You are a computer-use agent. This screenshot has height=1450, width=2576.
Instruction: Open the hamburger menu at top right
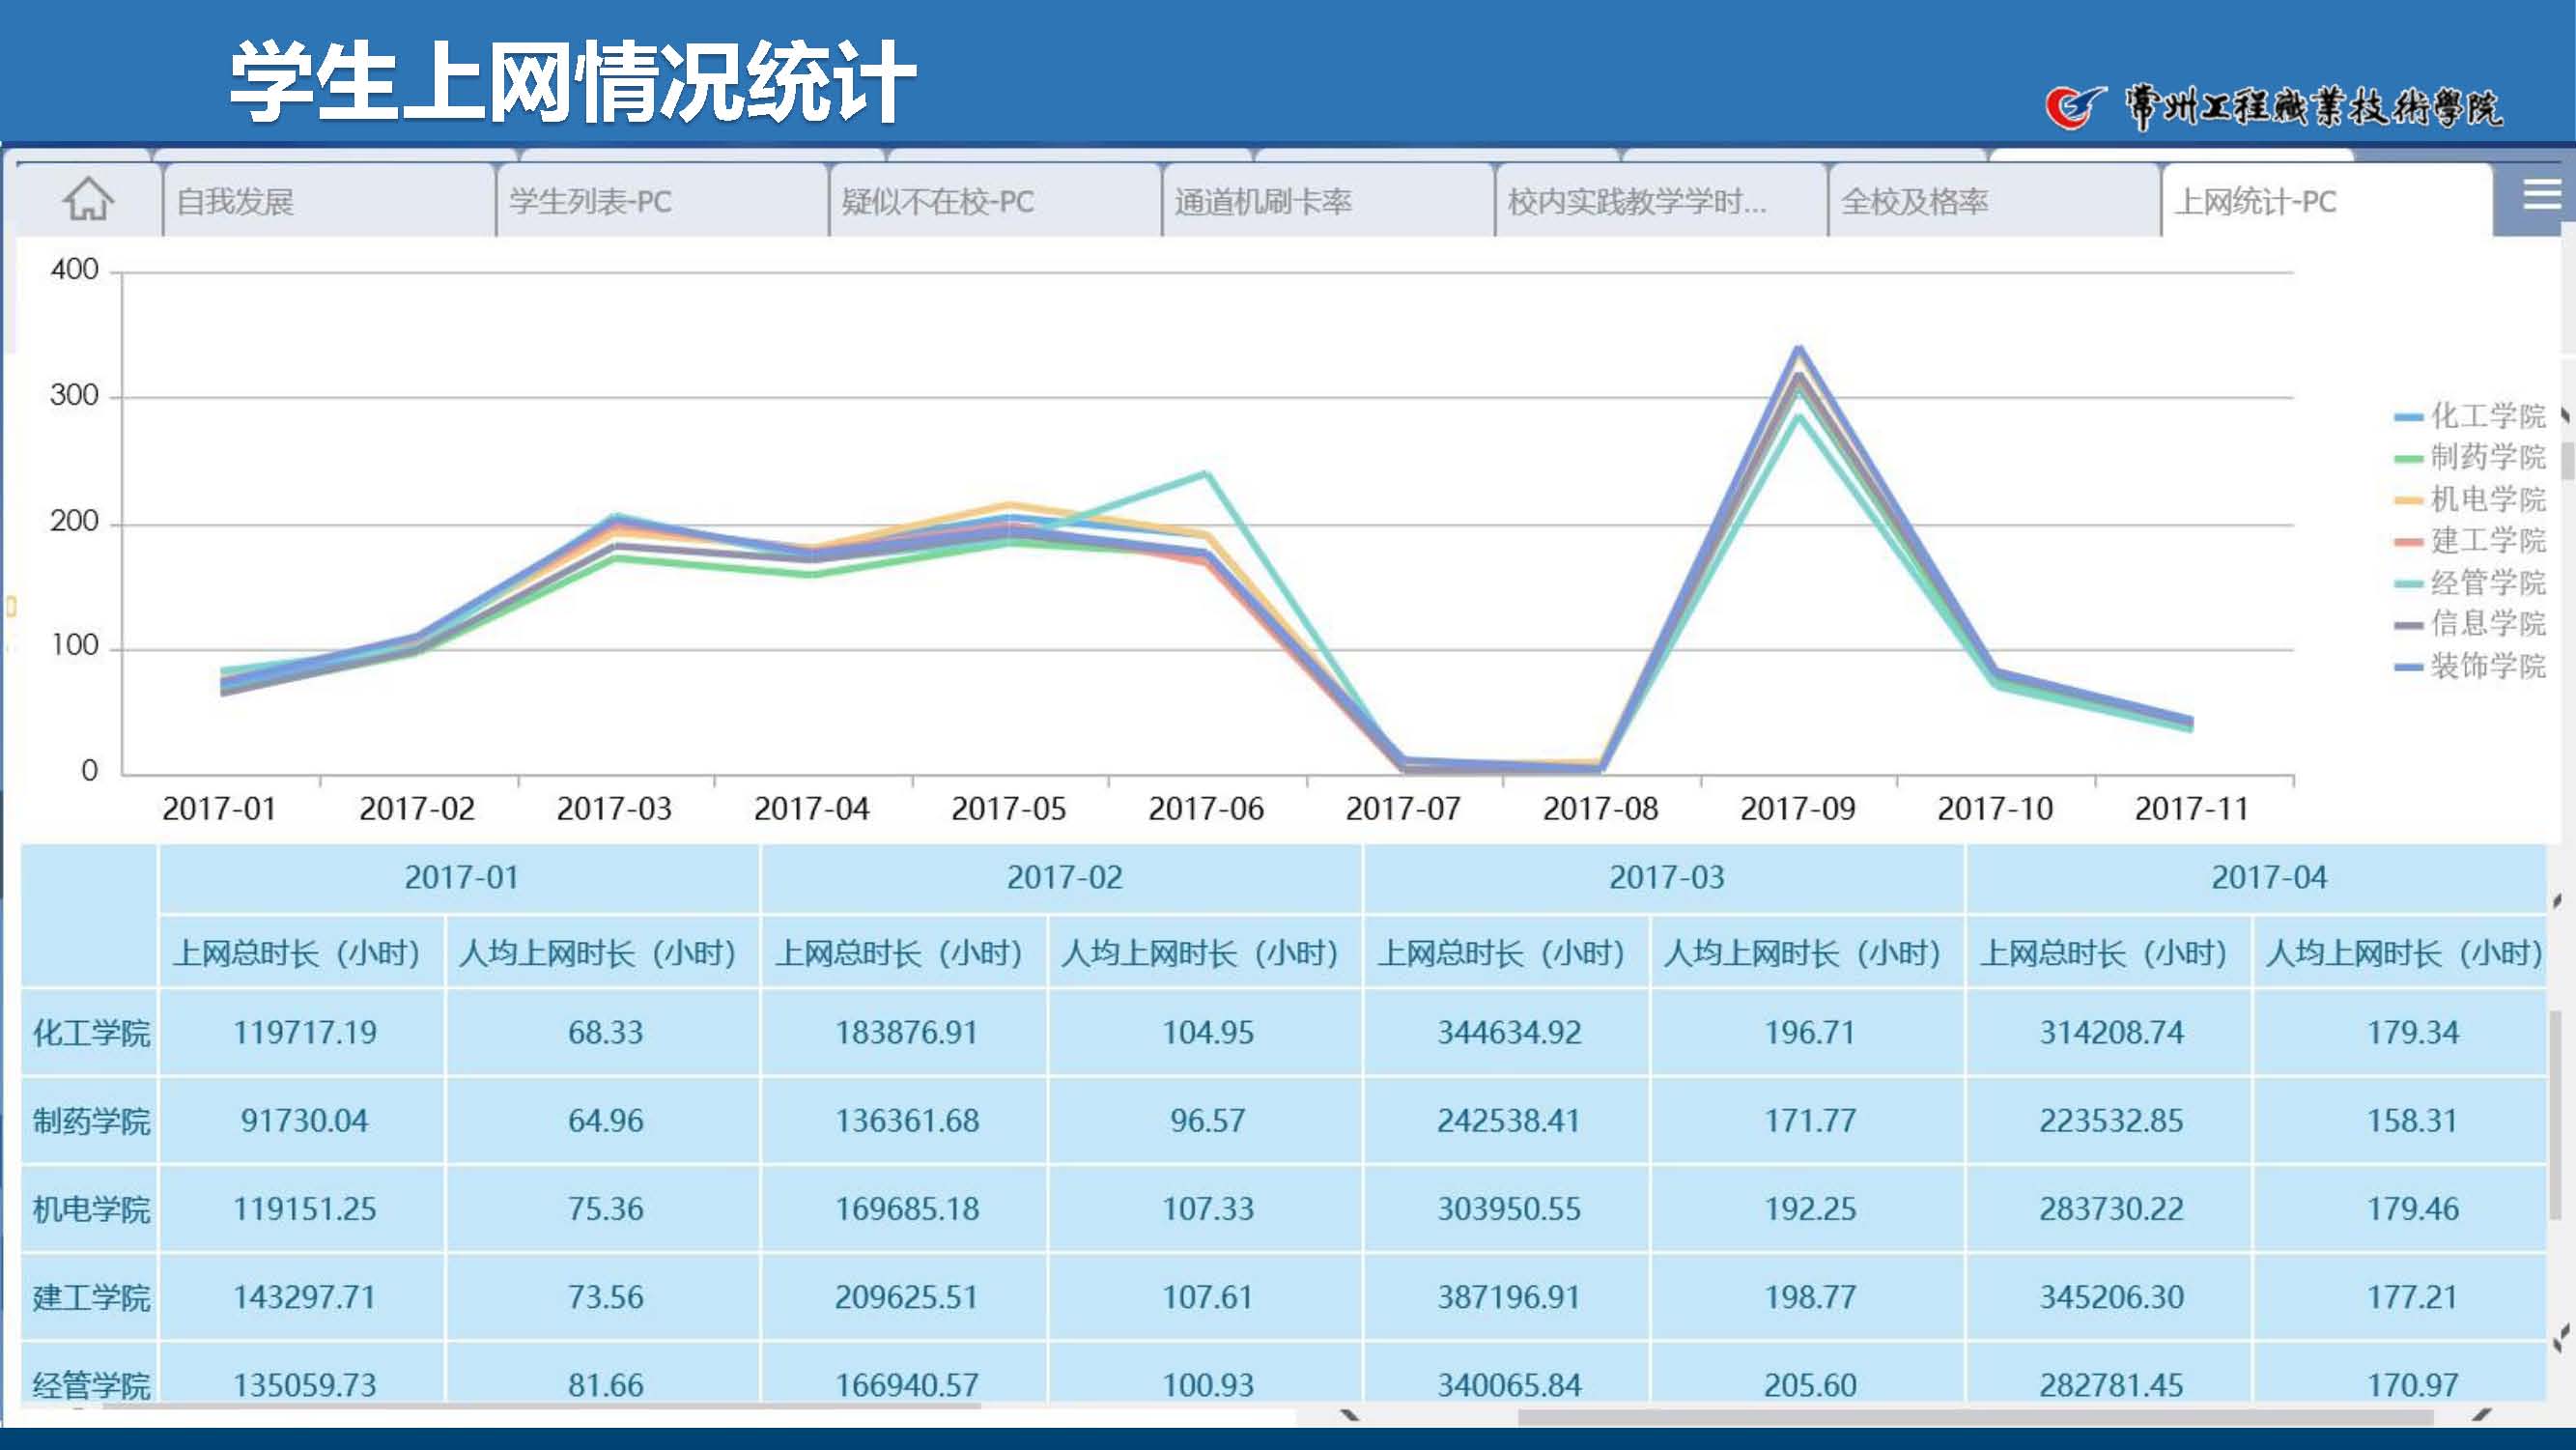[2540, 196]
